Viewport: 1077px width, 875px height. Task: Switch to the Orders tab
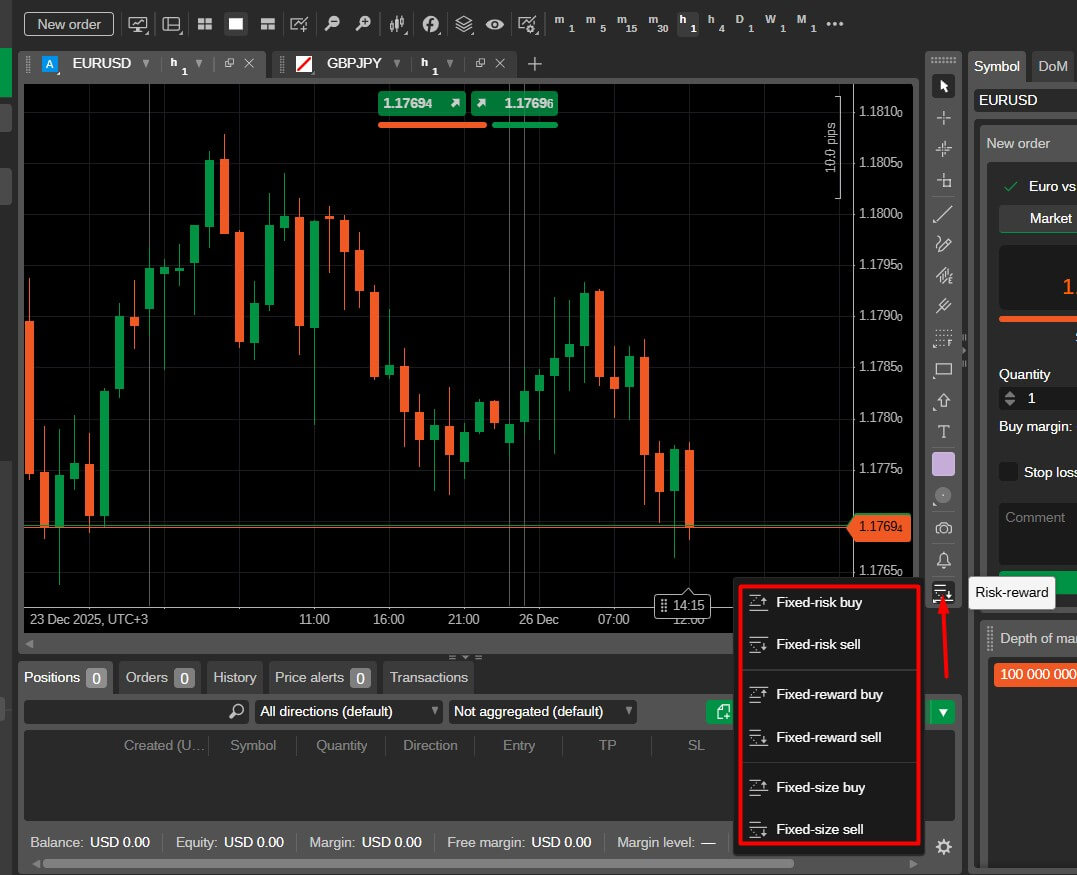(x=159, y=678)
